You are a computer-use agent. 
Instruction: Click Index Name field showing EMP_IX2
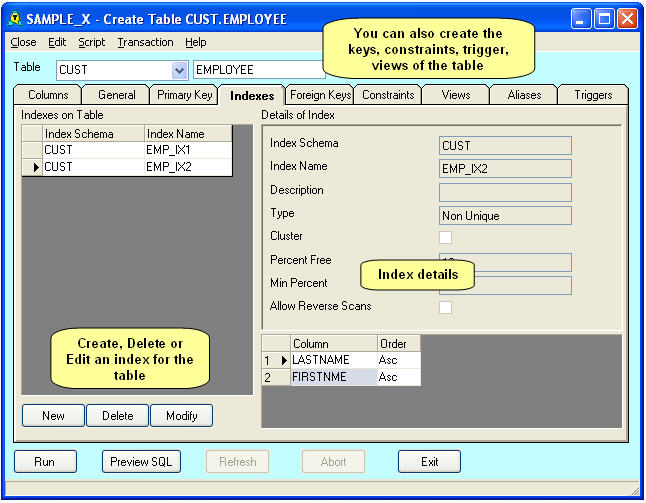pyautogui.click(x=505, y=168)
